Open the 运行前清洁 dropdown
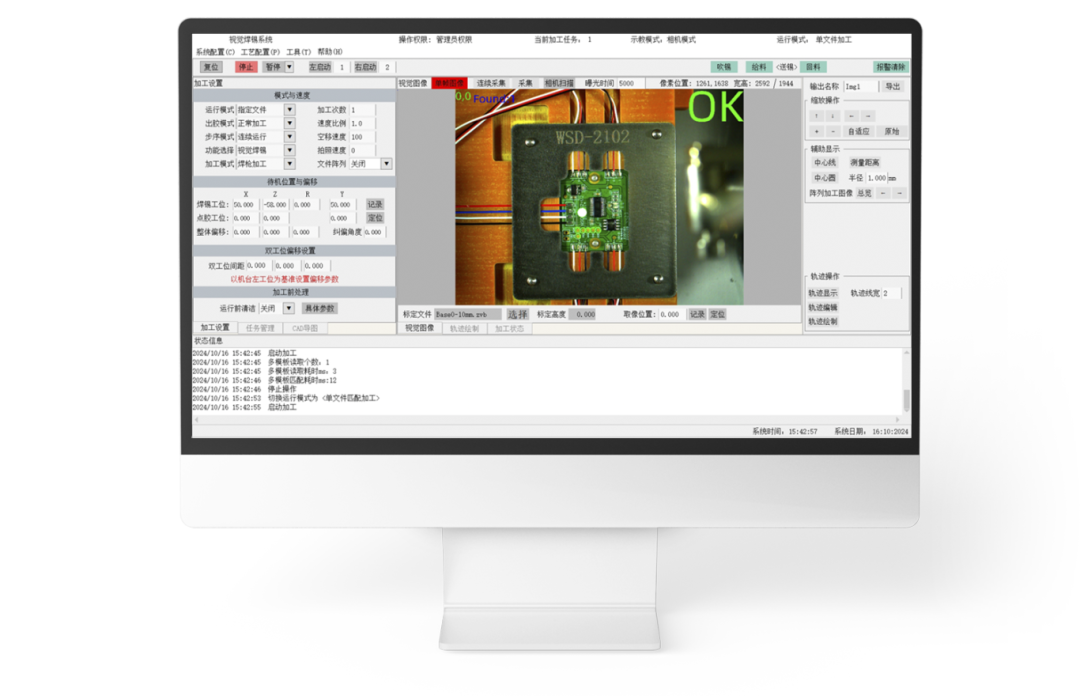The image size is (1080, 696). tap(289, 309)
